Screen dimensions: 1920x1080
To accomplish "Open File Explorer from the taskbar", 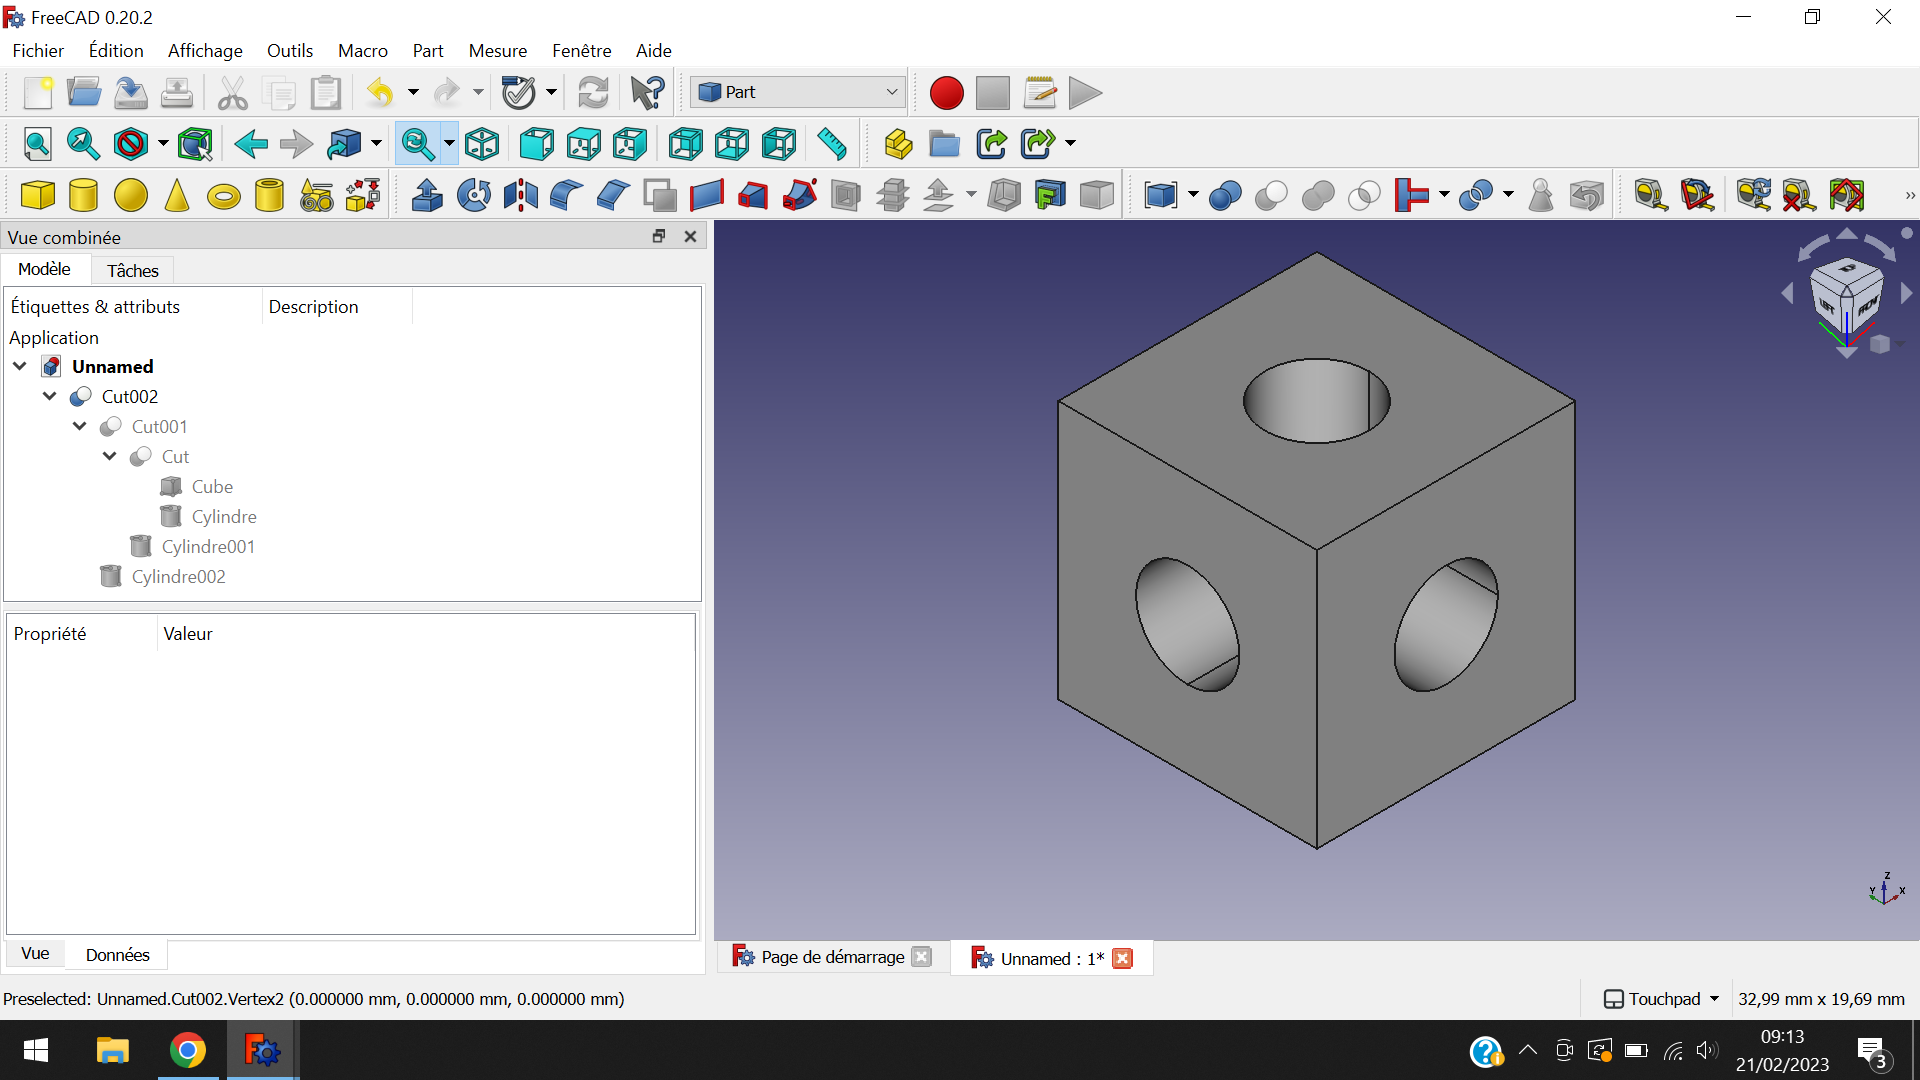I will [x=112, y=1050].
